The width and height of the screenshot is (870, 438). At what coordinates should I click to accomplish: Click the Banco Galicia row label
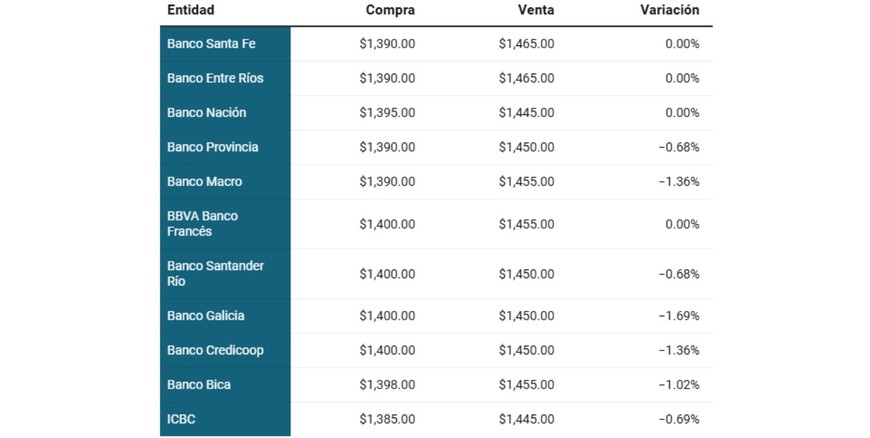[206, 316]
